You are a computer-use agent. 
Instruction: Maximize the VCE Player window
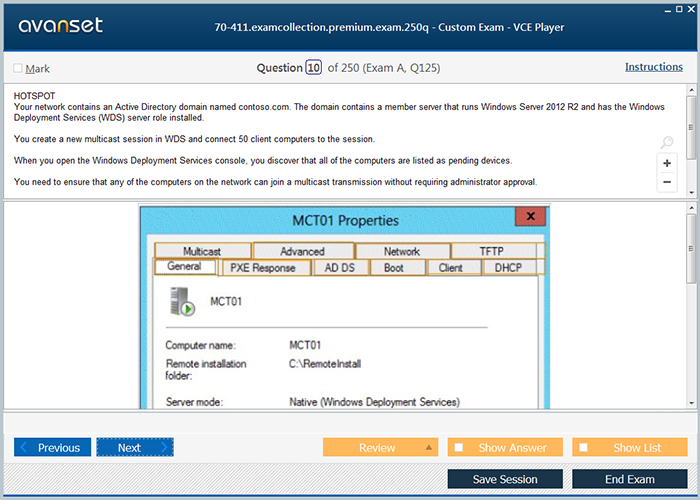679,9
